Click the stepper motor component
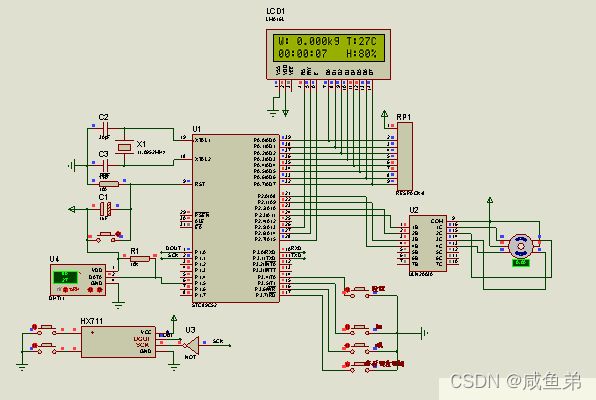This screenshot has height=400, width=596. click(x=521, y=246)
